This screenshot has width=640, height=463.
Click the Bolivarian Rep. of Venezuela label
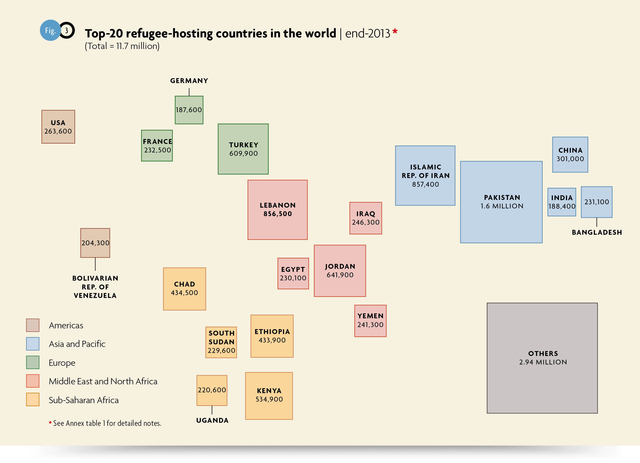(95, 287)
